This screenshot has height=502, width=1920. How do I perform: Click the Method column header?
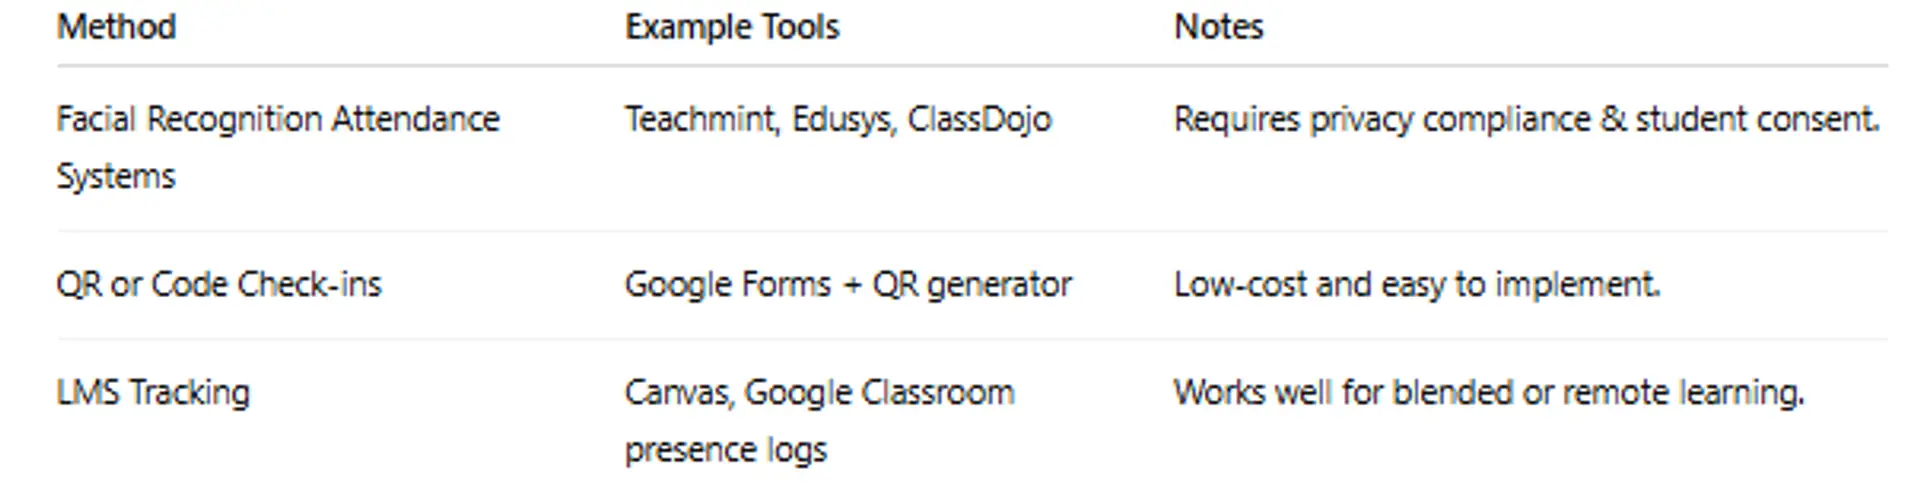click(116, 27)
